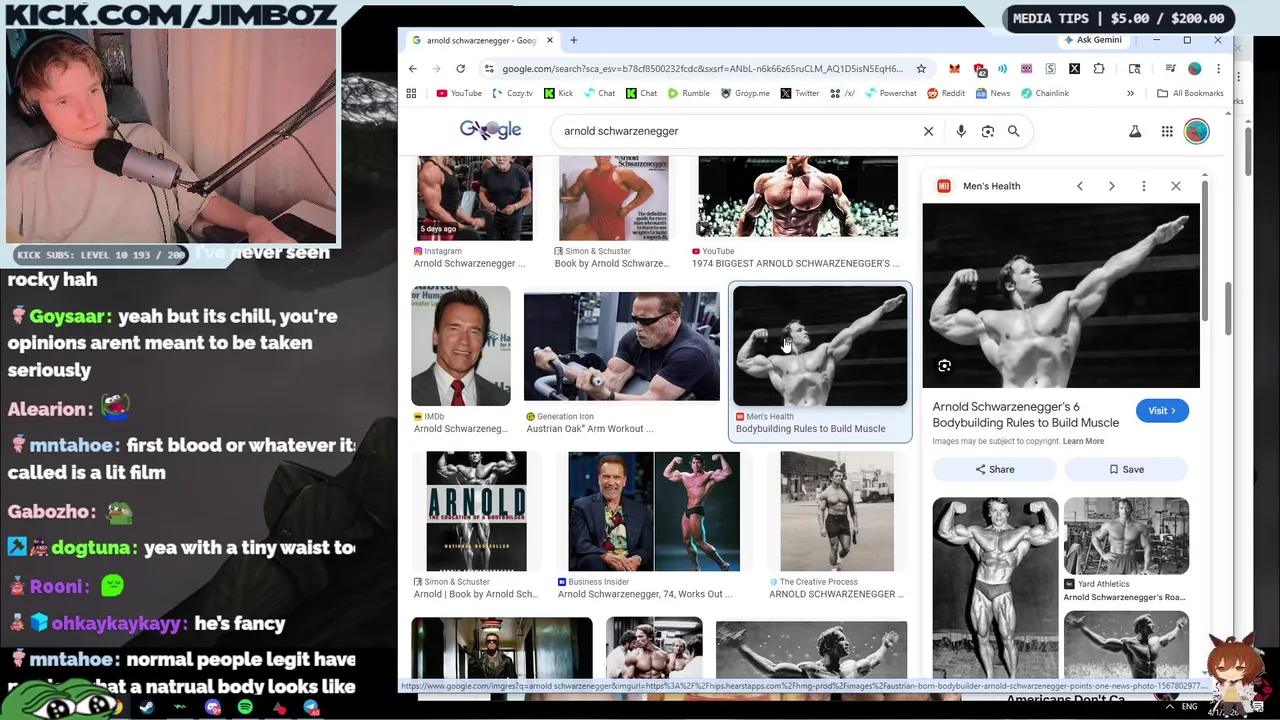
Task: Submit the search with the magnifier icon
Action: pyautogui.click(x=1014, y=131)
